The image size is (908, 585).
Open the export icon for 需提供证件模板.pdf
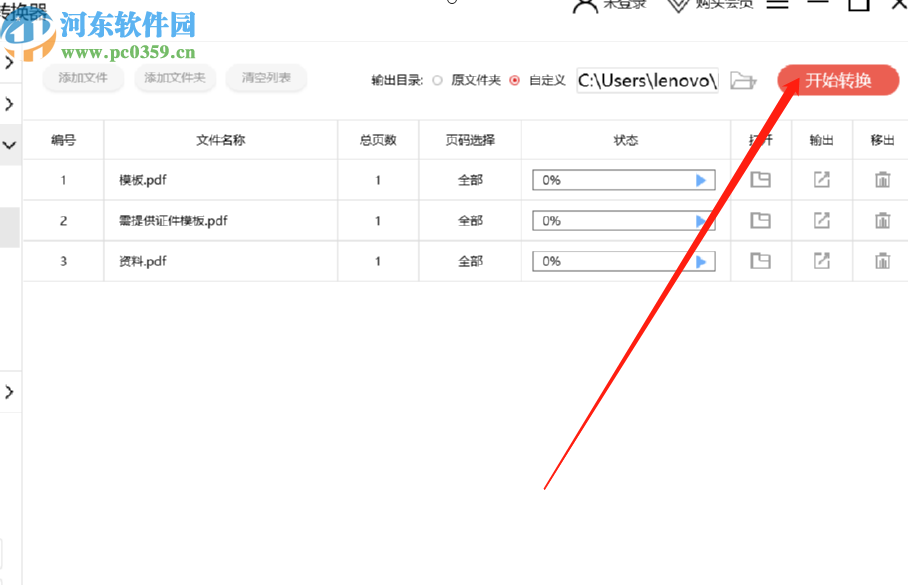click(x=820, y=220)
